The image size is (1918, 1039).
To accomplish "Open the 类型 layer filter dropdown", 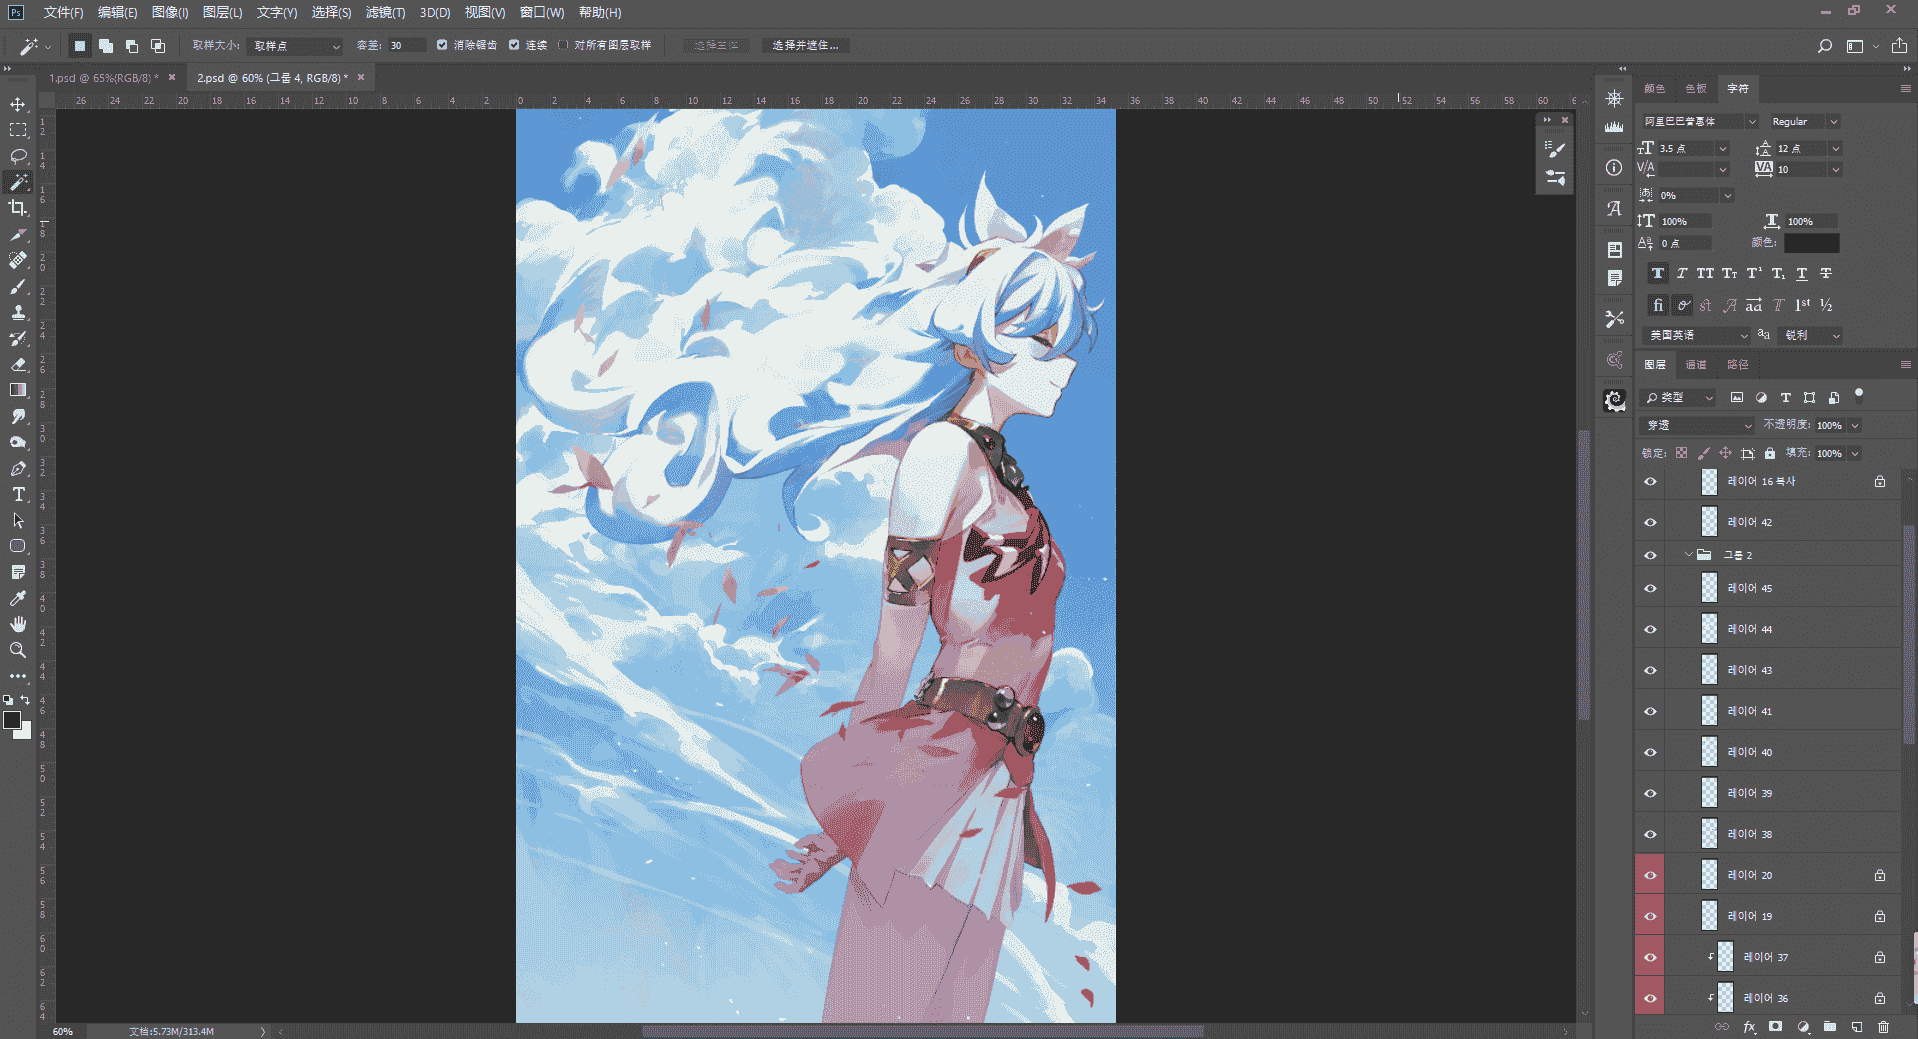I will (1679, 398).
